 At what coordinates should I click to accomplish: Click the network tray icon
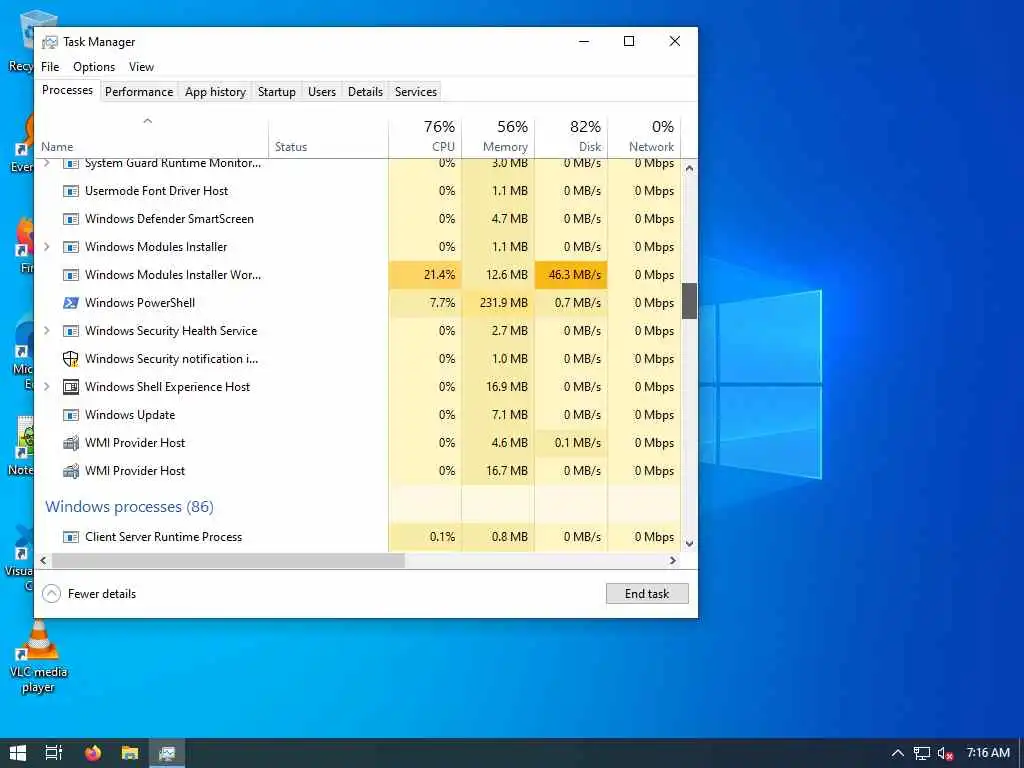pyautogui.click(x=921, y=753)
